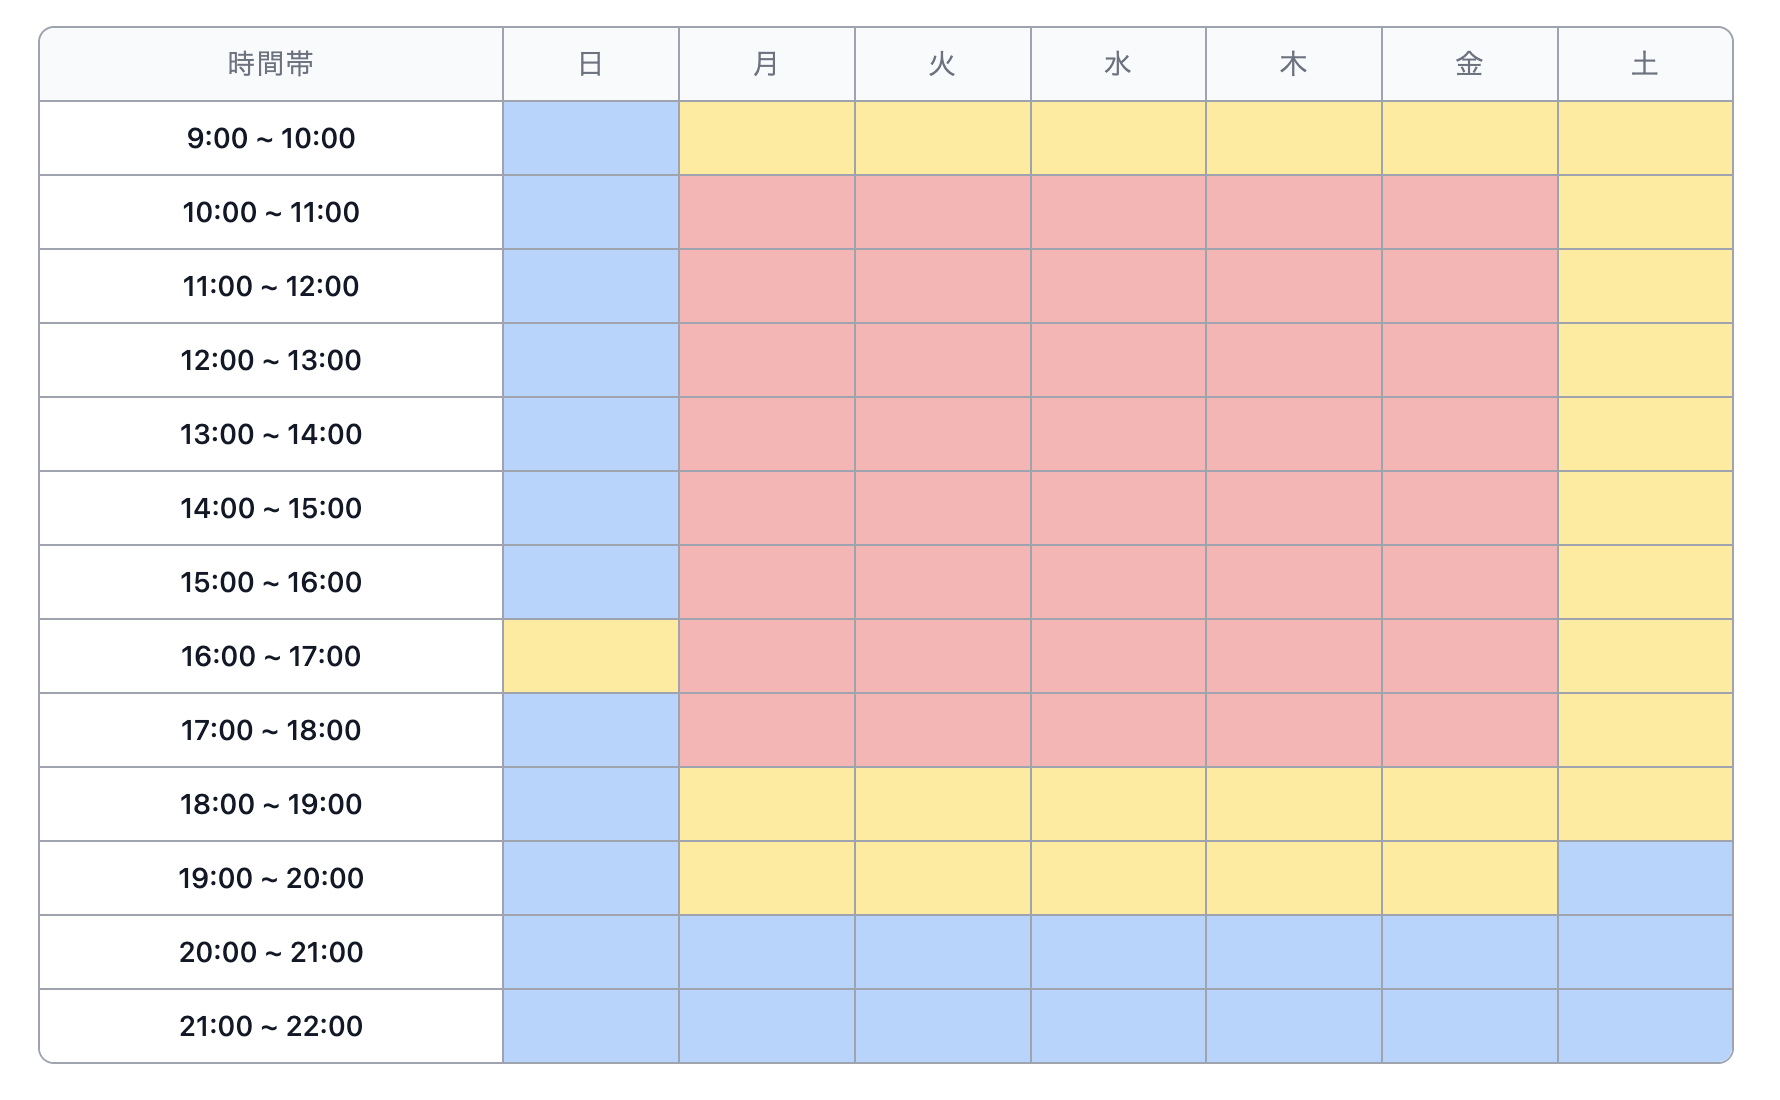The image size is (1780, 1100).
Task: Select the blue 金 cell at 21:00 ~ 22:00
Action: point(1469,1026)
